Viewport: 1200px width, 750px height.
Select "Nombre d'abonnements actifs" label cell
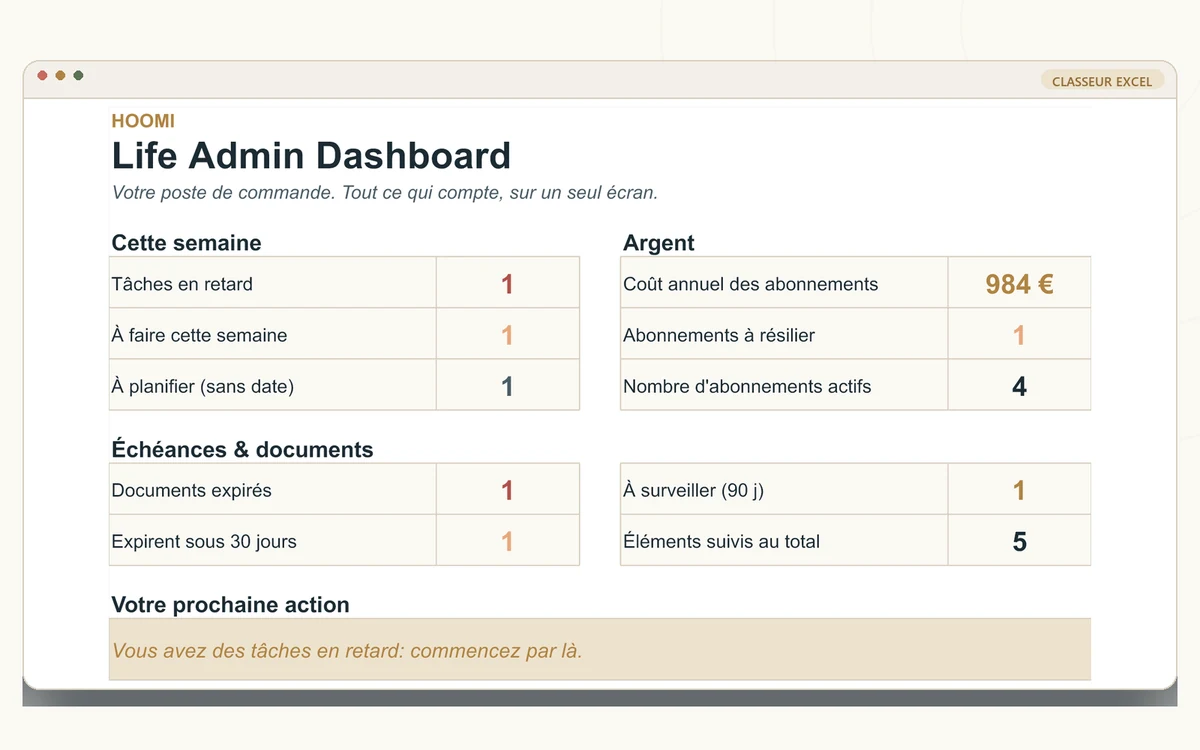tap(784, 385)
